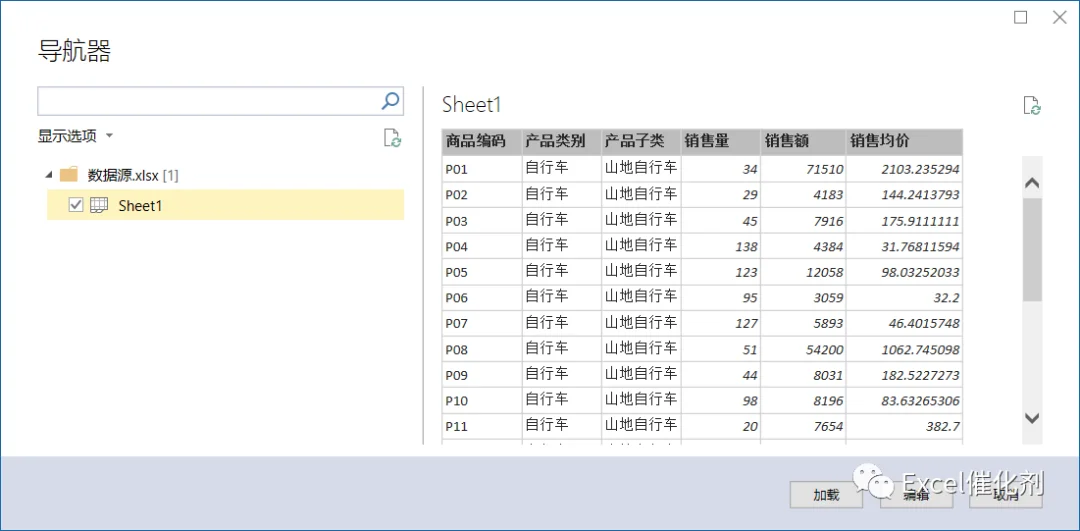Click cell P02 in preview
The height and width of the screenshot is (531, 1080).
point(481,195)
